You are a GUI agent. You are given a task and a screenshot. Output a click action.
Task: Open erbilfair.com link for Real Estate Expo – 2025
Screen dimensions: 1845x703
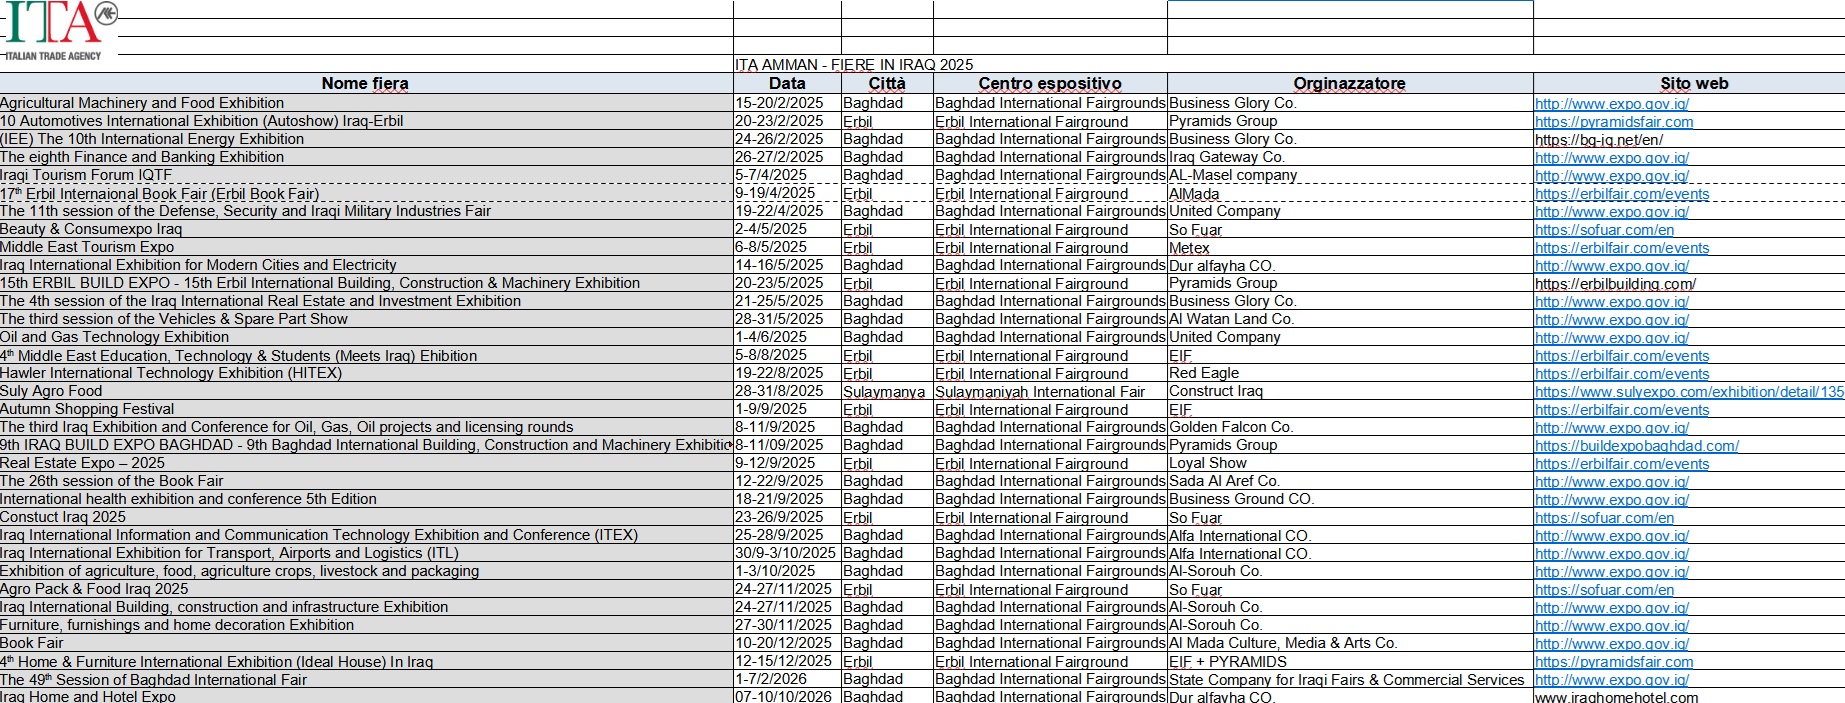click(x=1622, y=464)
